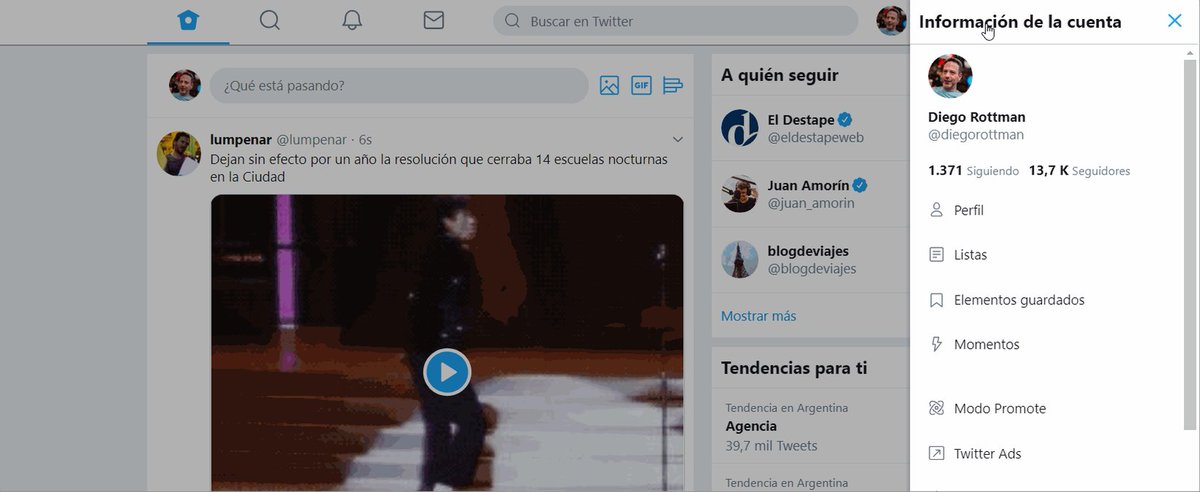The height and width of the screenshot is (492, 1200).
Task: Play the video in lumpenar's tweet
Action: point(447,372)
